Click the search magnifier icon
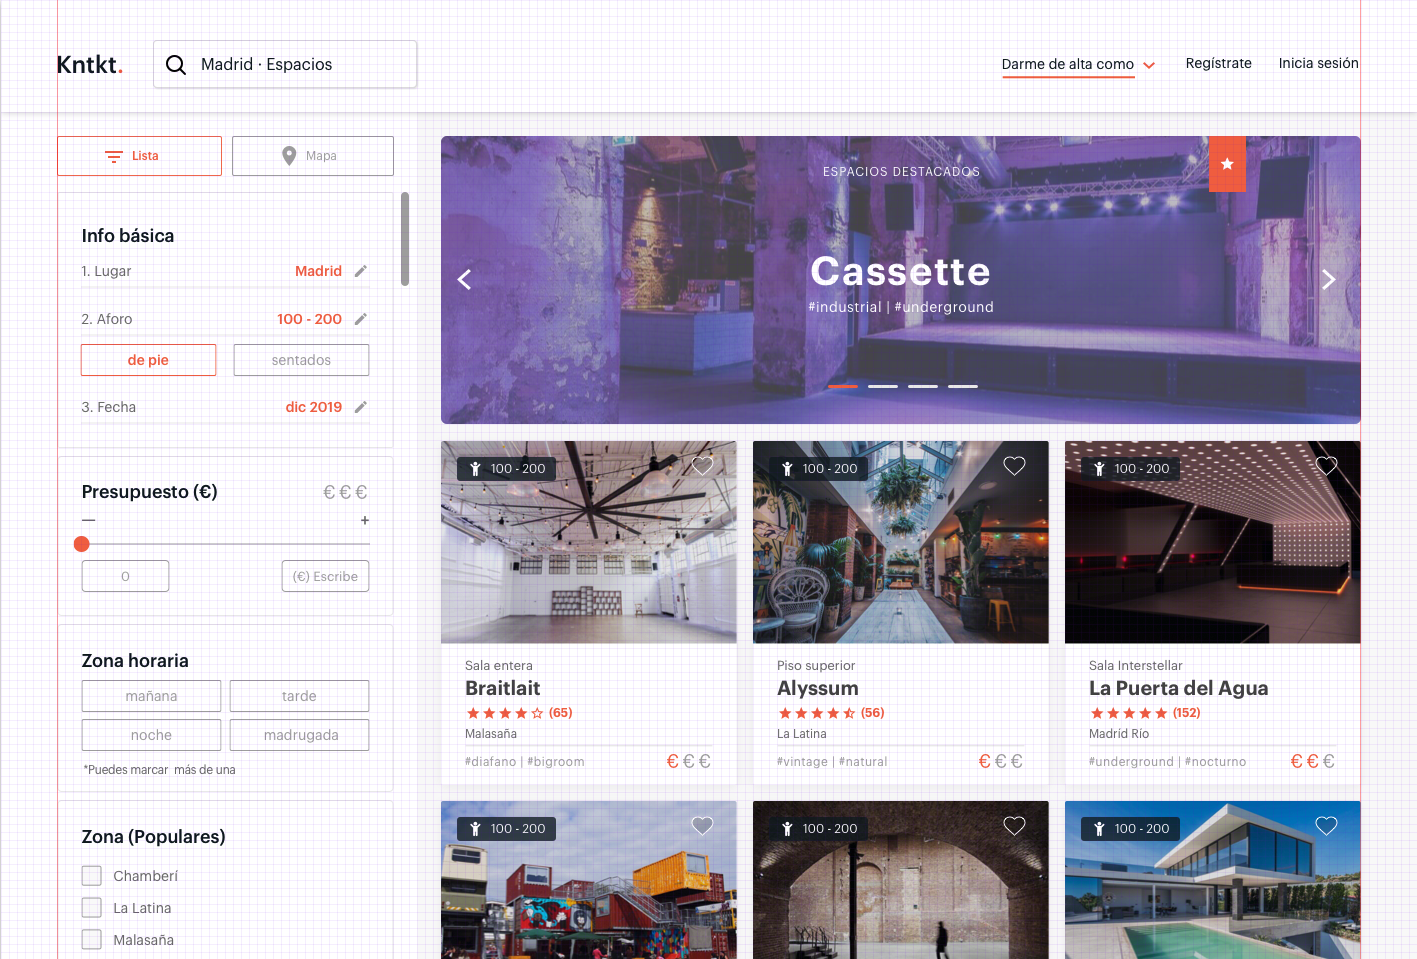Viewport: 1417px width, 959px height. click(176, 65)
